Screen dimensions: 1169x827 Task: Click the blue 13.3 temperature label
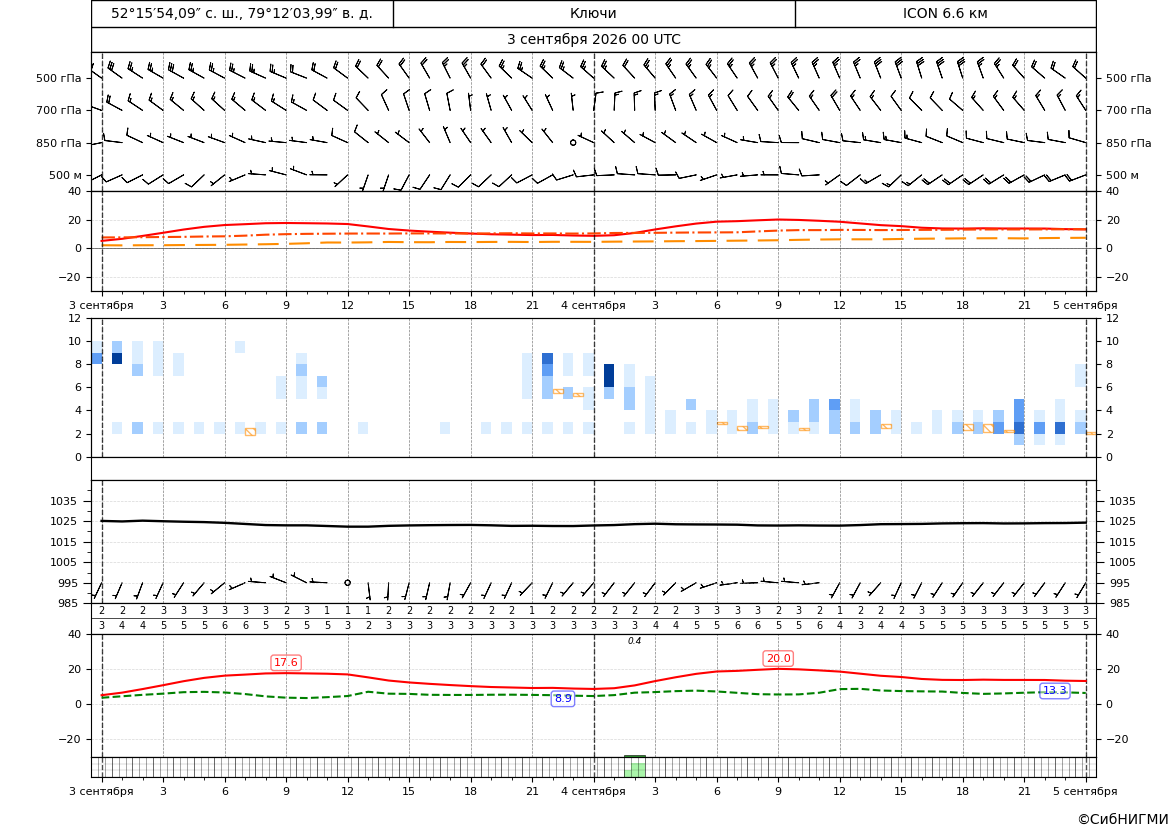[x=1054, y=691]
